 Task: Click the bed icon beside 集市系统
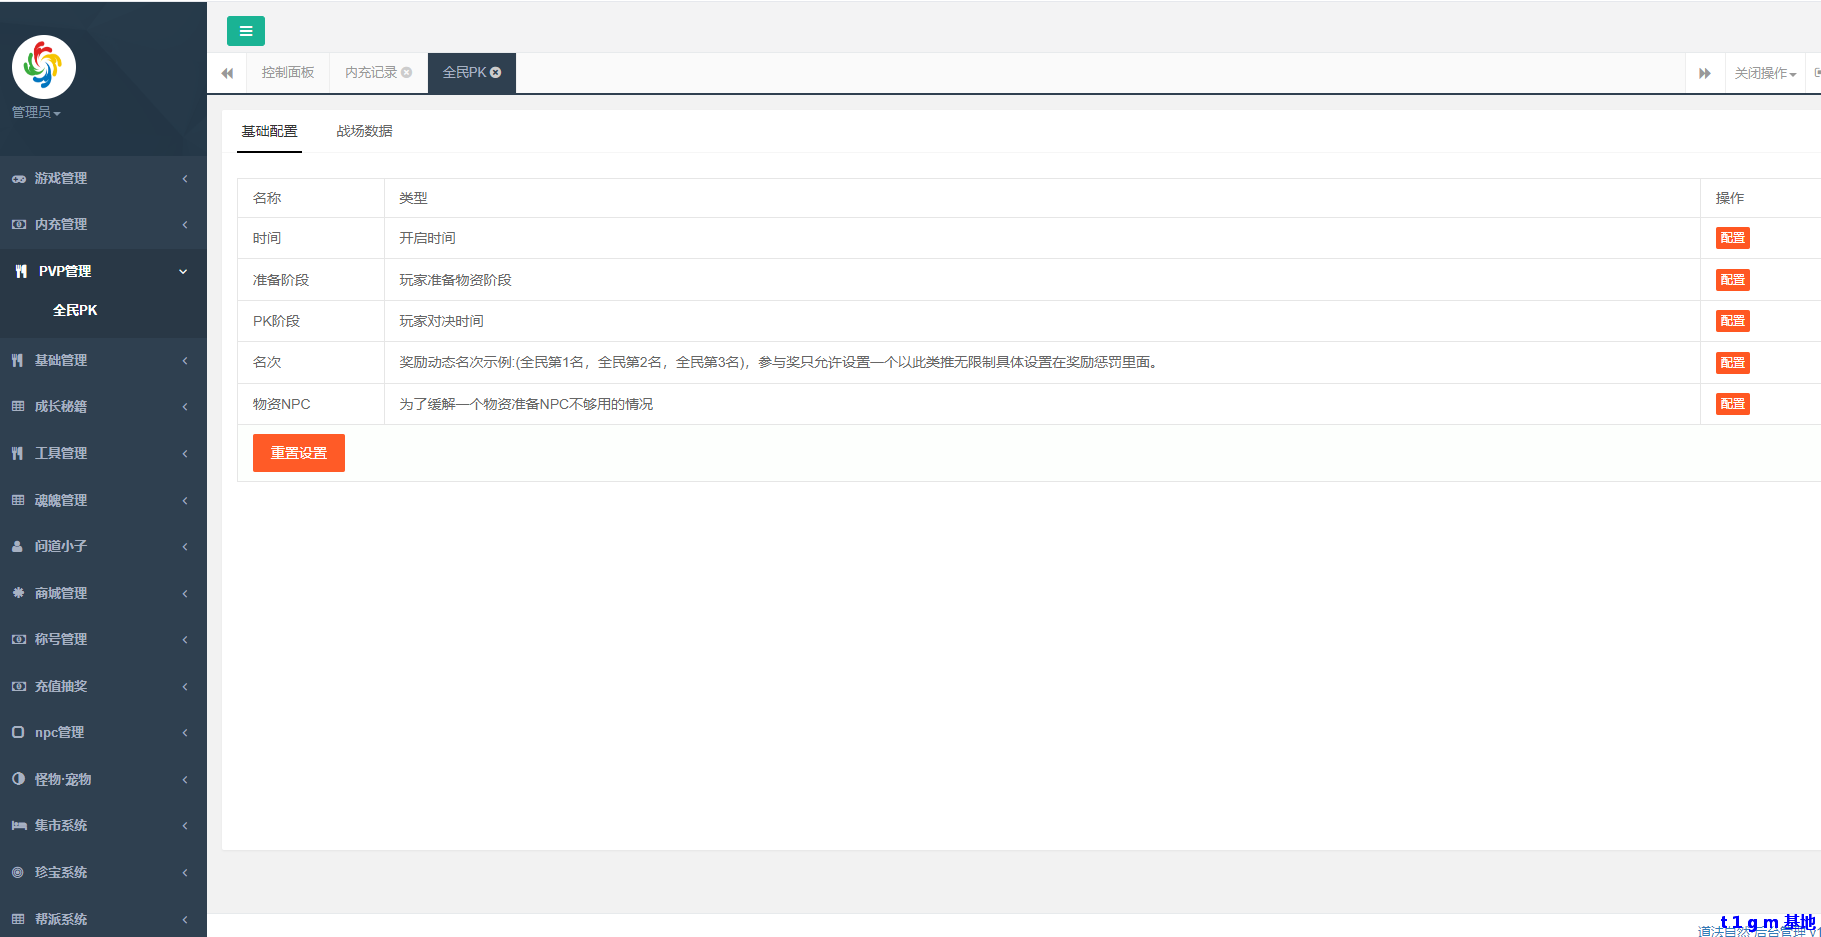pos(18,826)
